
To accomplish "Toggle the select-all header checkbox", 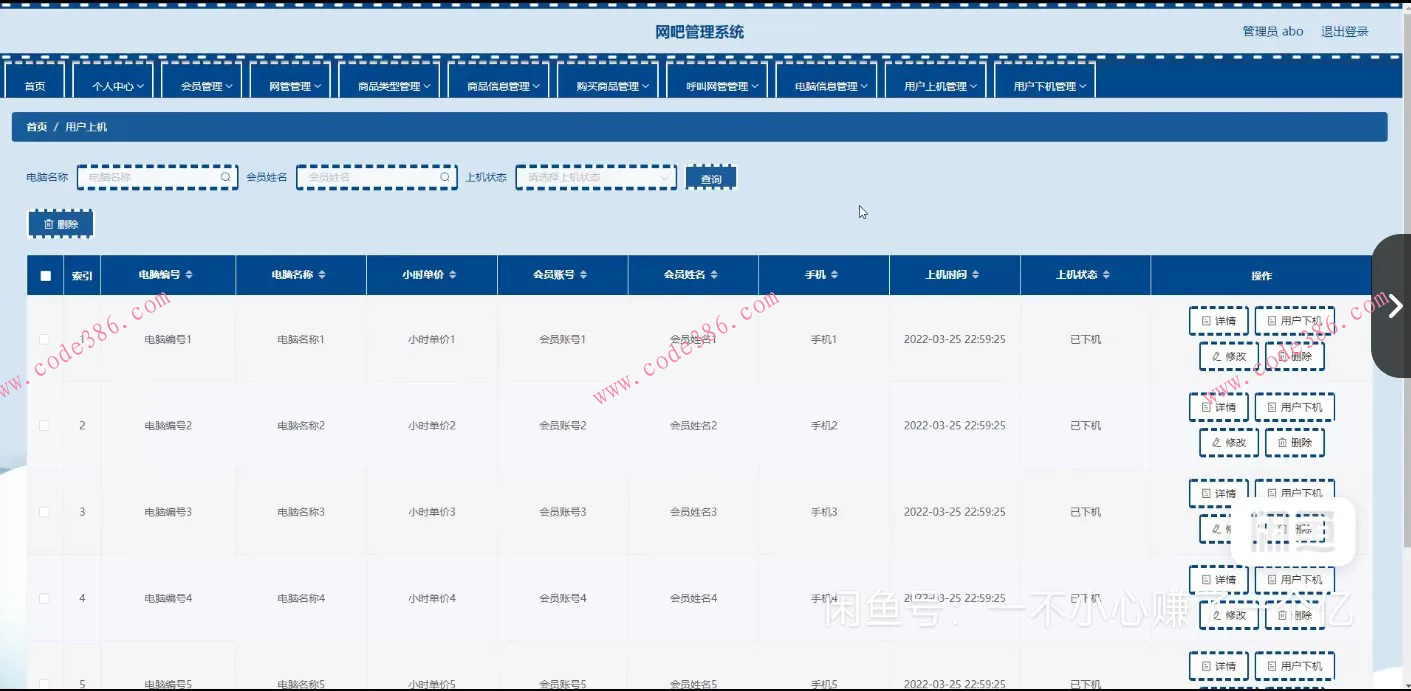I will coord(45,275).
